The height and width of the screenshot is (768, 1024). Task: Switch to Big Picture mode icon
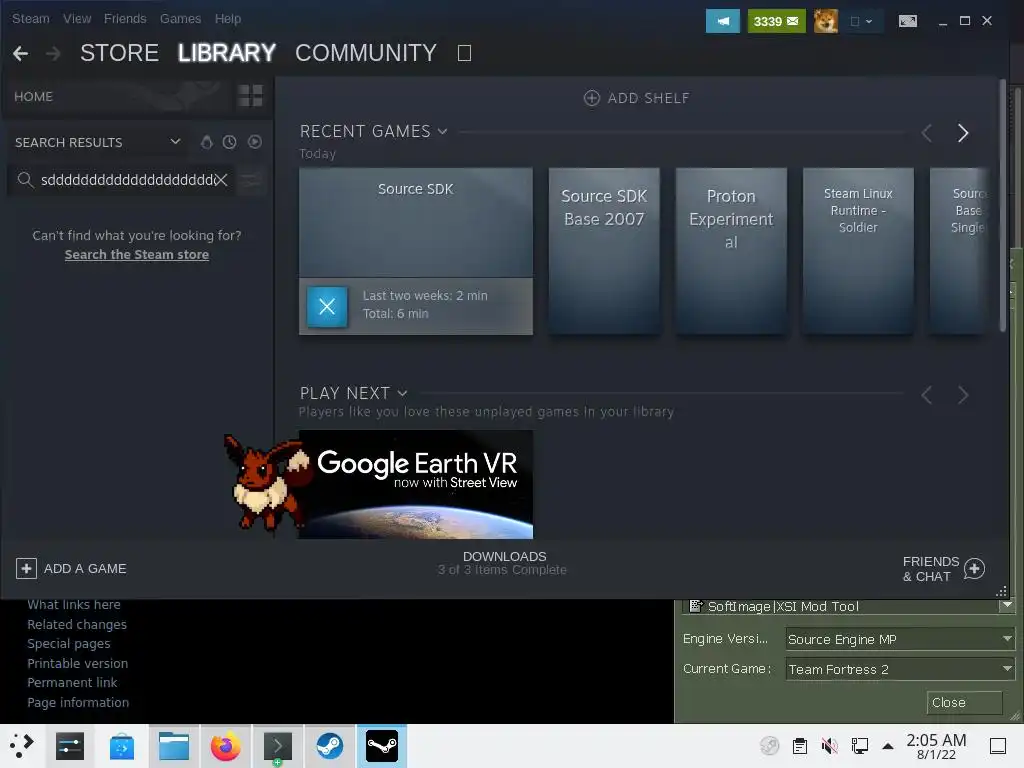pos(908,21)
